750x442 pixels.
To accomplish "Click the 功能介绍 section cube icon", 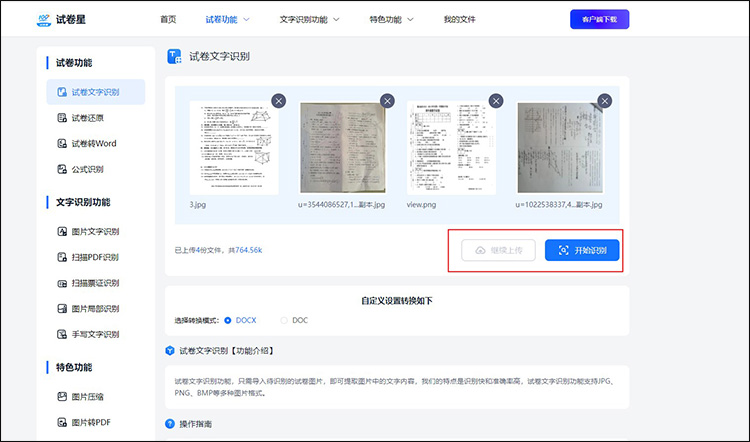I will pyautogui.click(x=170, y=351).
